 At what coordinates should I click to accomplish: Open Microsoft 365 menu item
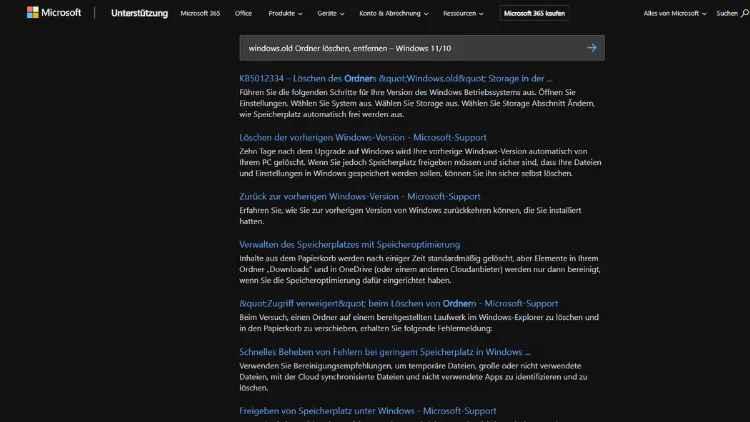200,13
